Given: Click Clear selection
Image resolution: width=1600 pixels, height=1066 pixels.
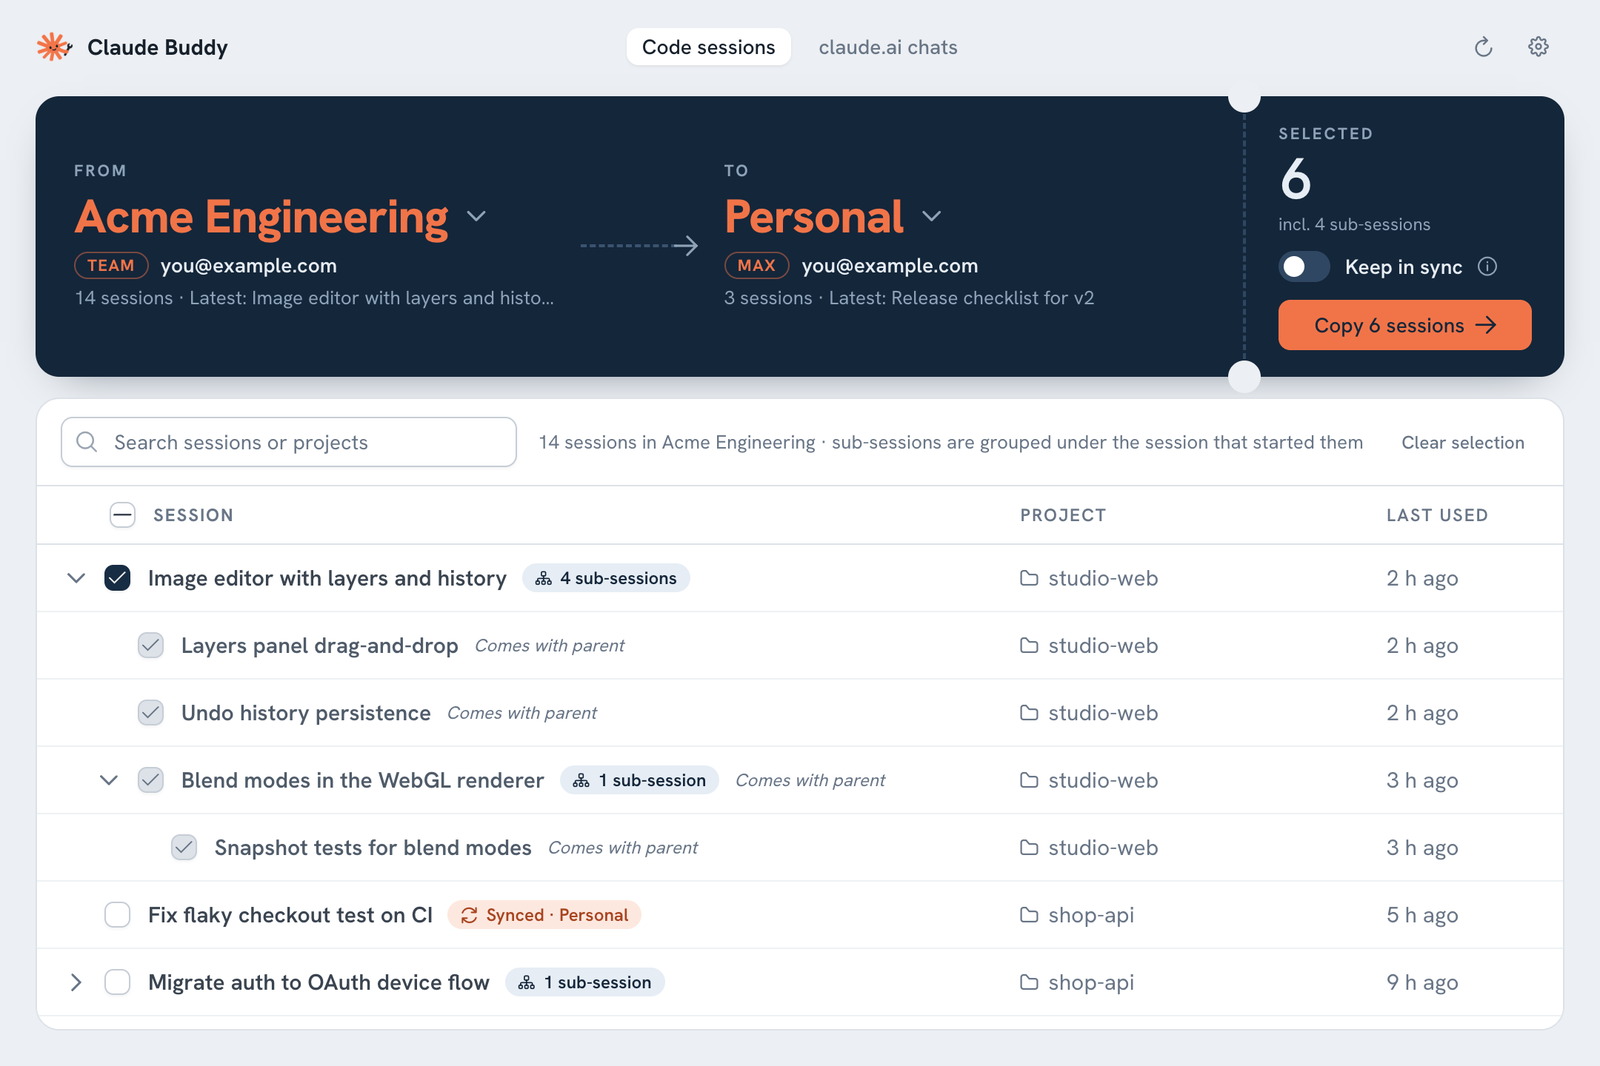Looking at the screenshot, I should coord(1462,442).
